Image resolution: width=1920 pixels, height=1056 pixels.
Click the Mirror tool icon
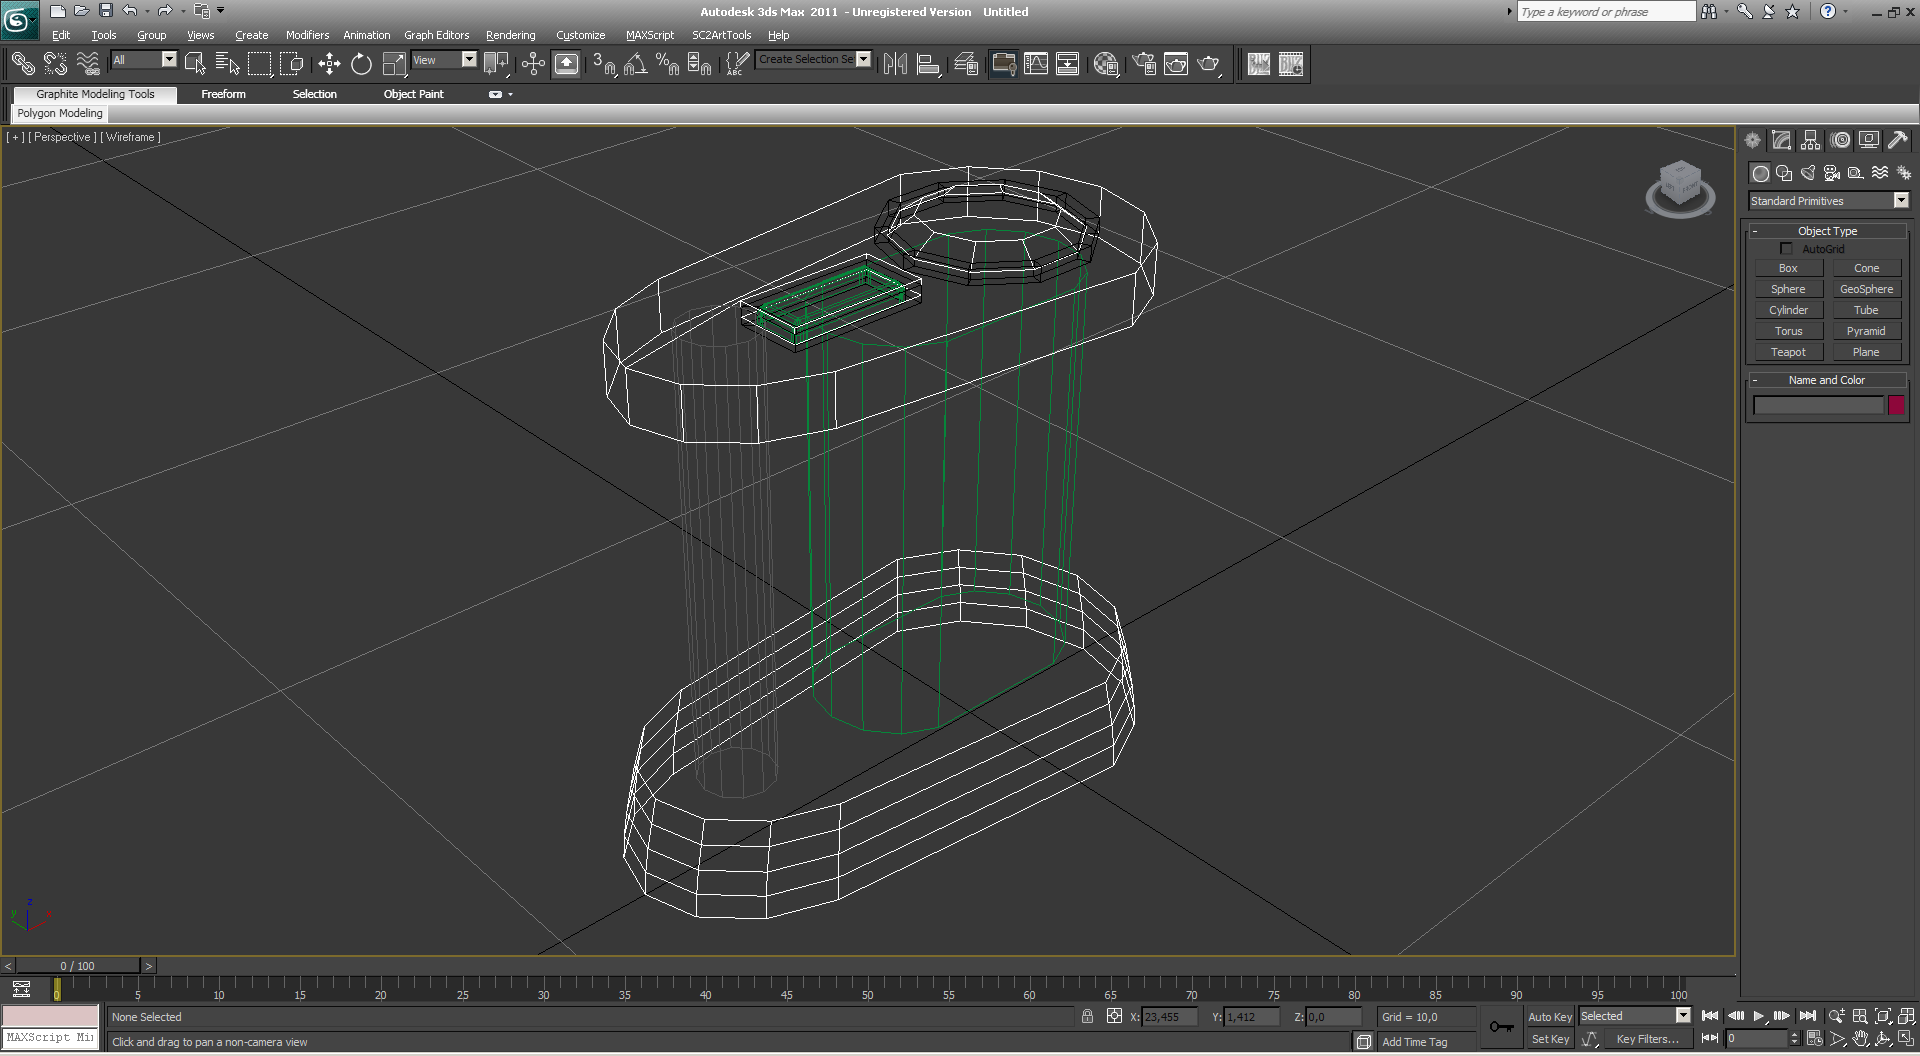point(895,64)
